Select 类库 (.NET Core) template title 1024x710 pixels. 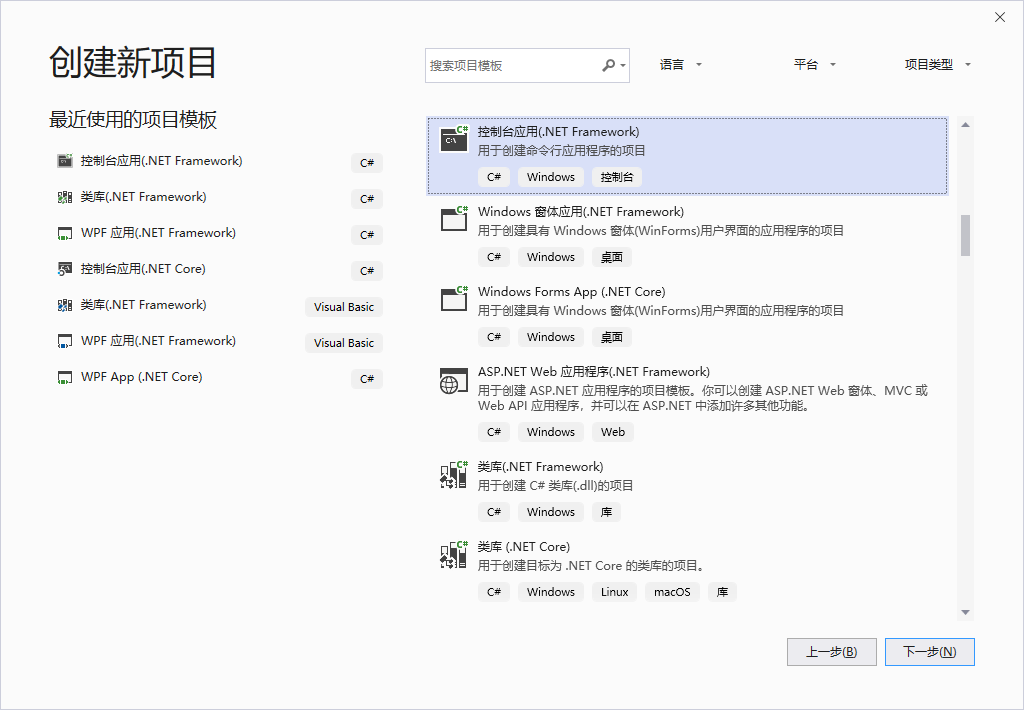pyautogui.click(x=524, y=547)
